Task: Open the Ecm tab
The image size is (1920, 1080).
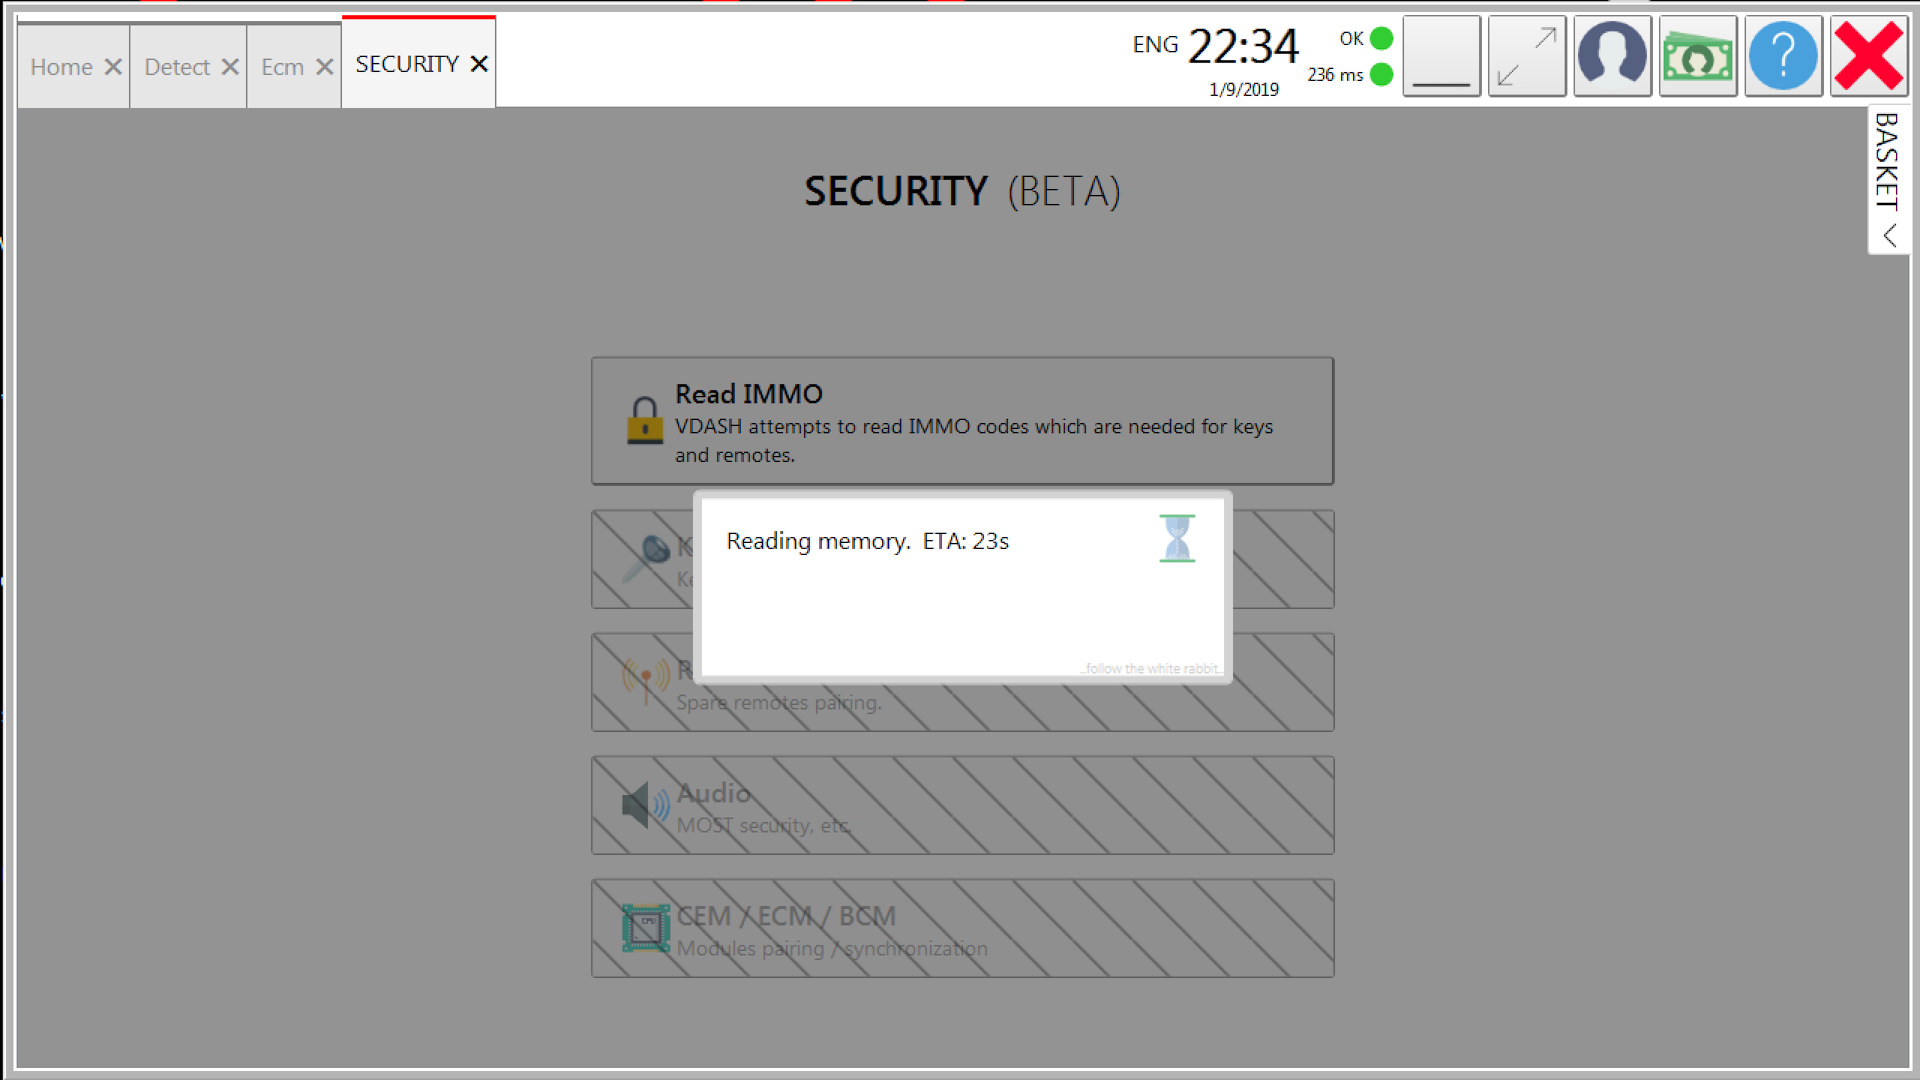Action: [282, 67]
